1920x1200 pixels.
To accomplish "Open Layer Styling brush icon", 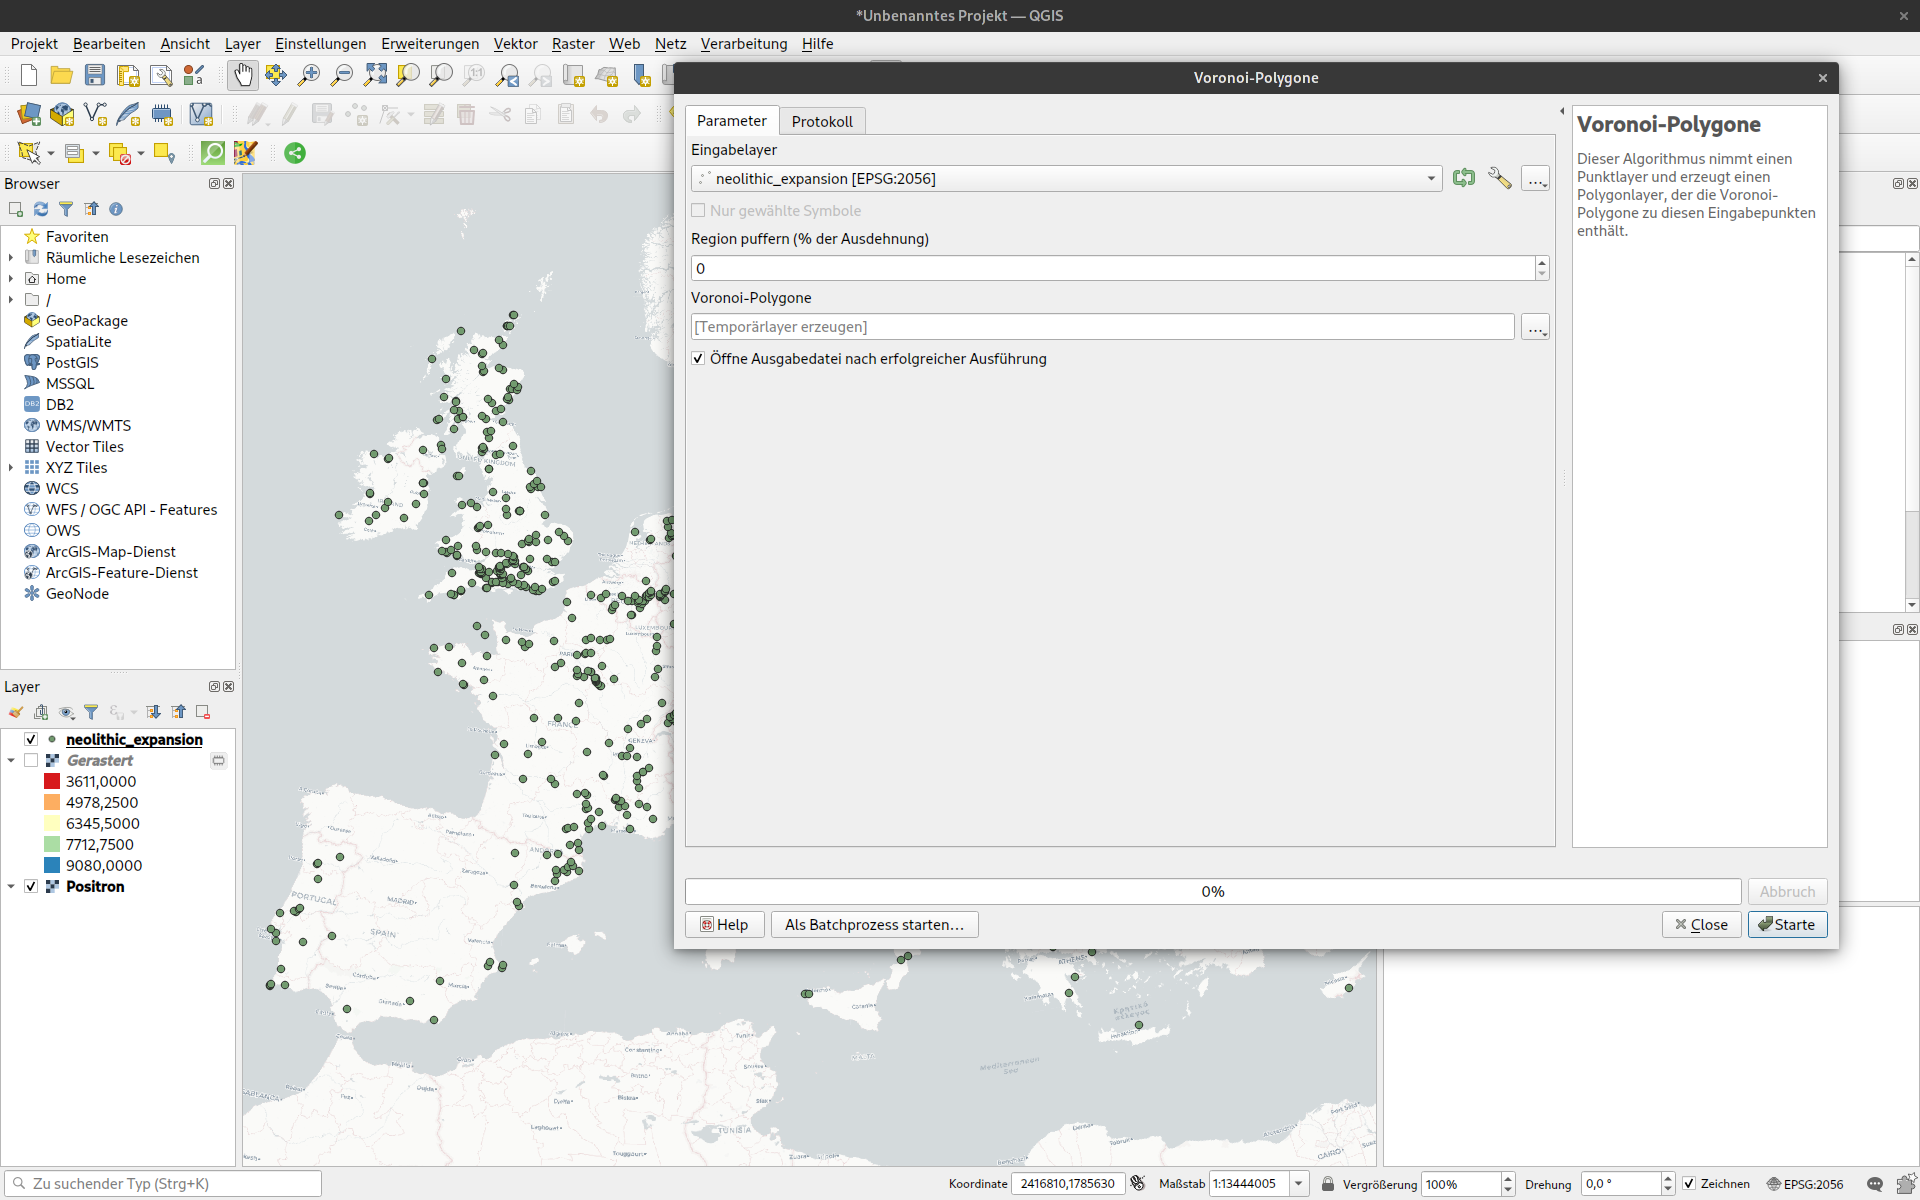I will click(x=16, y=712).
